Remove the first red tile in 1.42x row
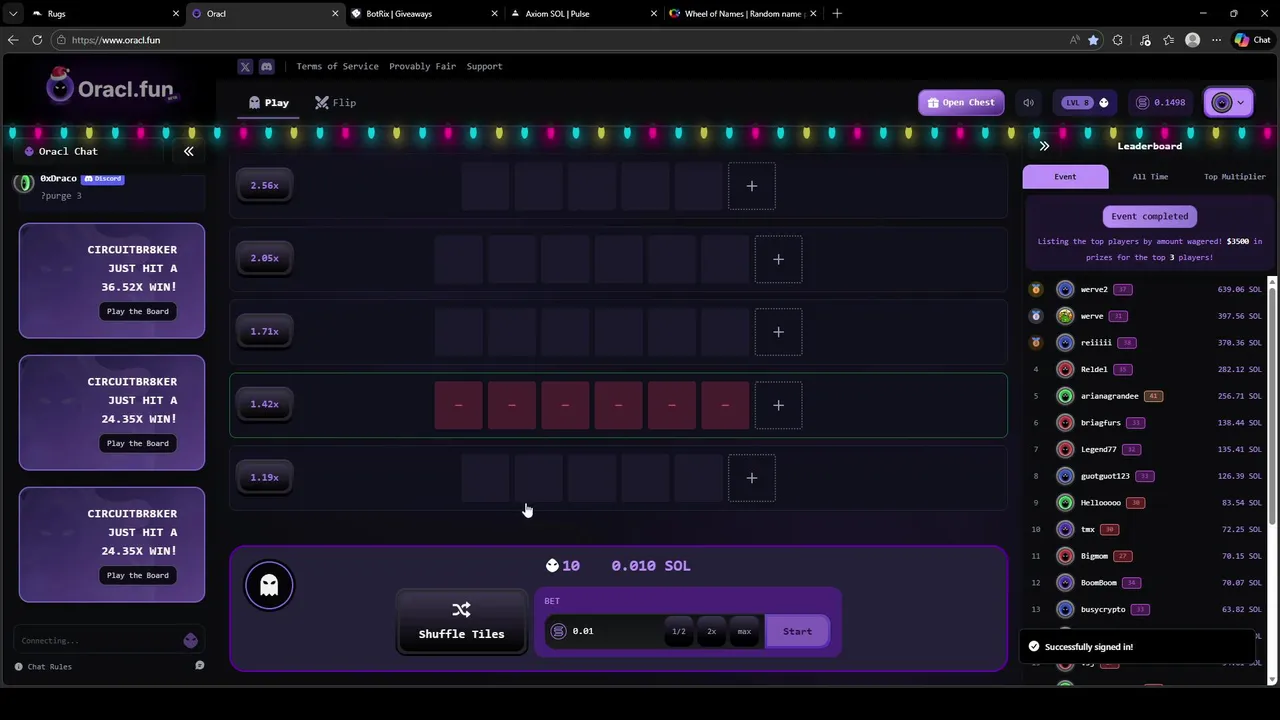 tap(458, 405)
